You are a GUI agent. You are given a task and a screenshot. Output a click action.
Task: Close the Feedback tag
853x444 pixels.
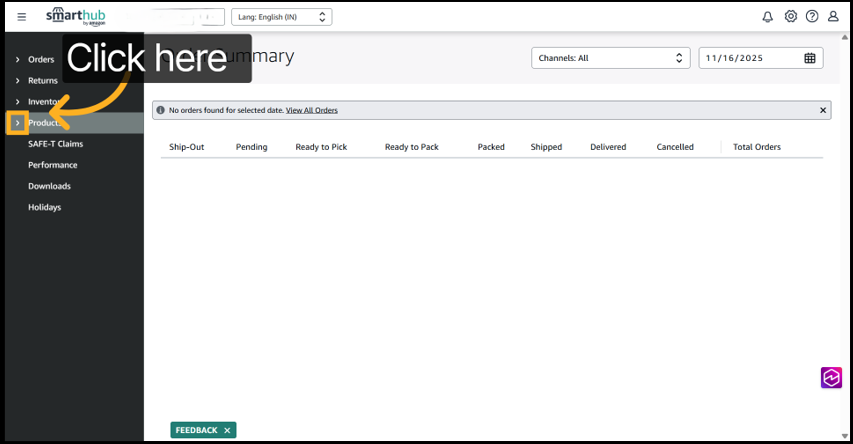click(x=227, y=430)
